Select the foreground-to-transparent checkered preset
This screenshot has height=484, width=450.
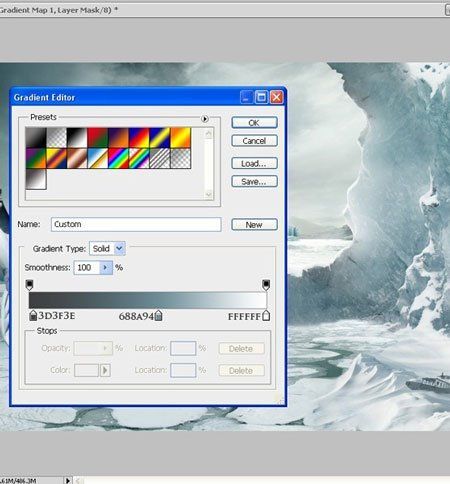tap(57, 137)
